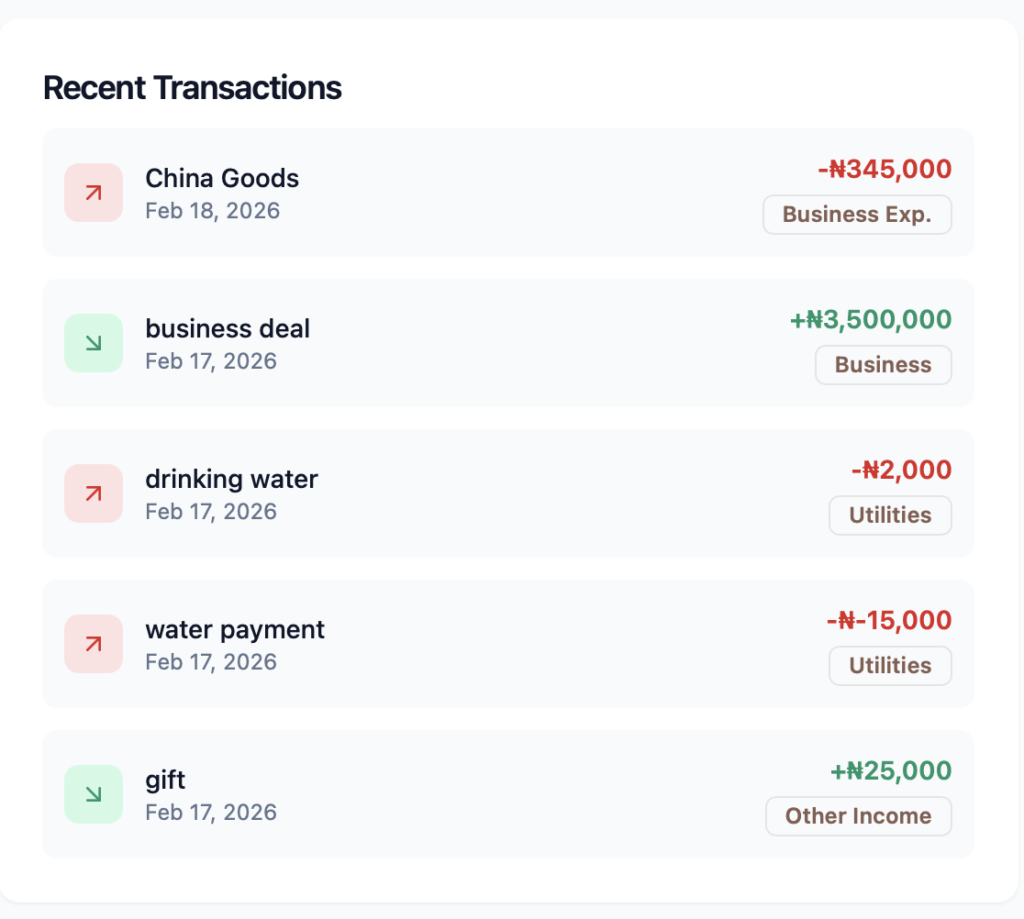Click Utilities tag on water payment

(x=890, y=666)
